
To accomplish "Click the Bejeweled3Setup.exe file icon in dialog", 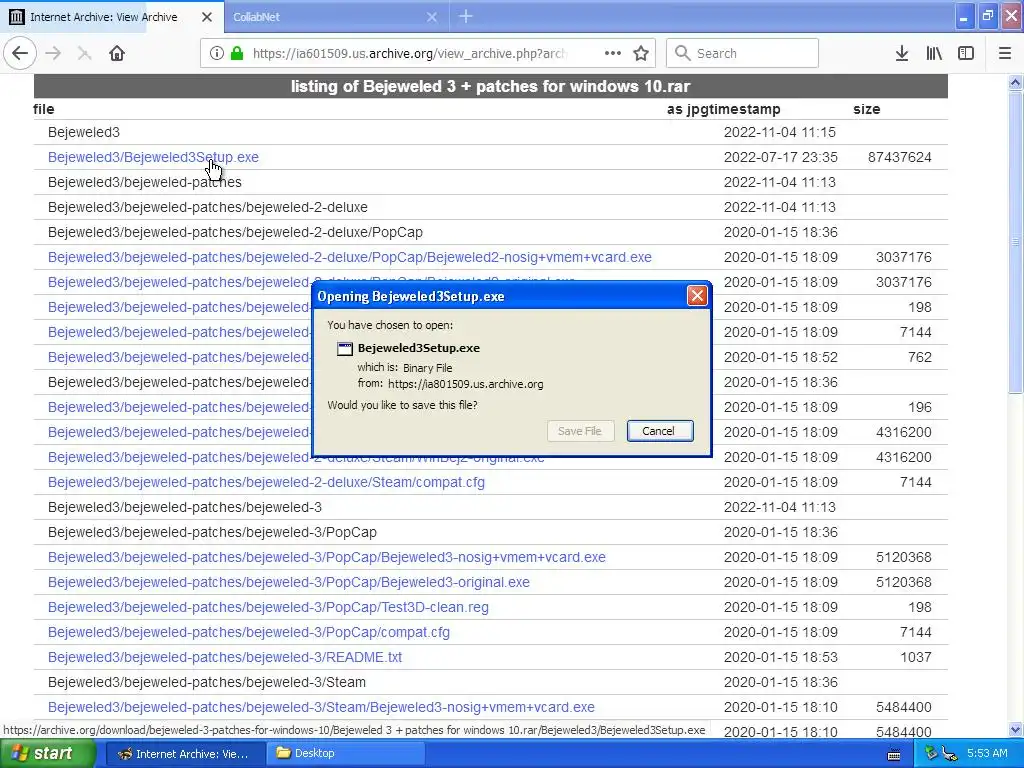I will [x=344, y=348].
